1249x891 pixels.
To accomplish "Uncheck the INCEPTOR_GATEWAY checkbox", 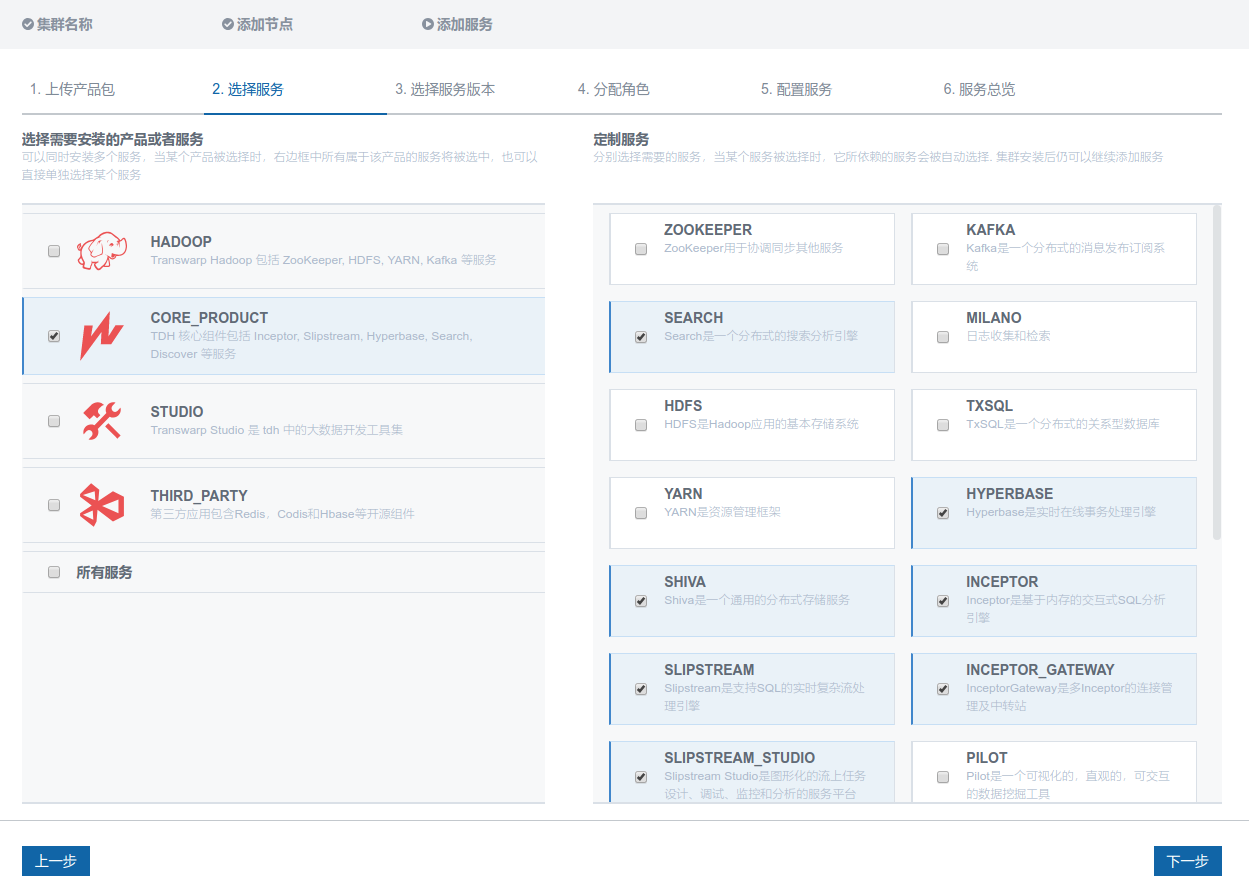I will pos(943,690).
